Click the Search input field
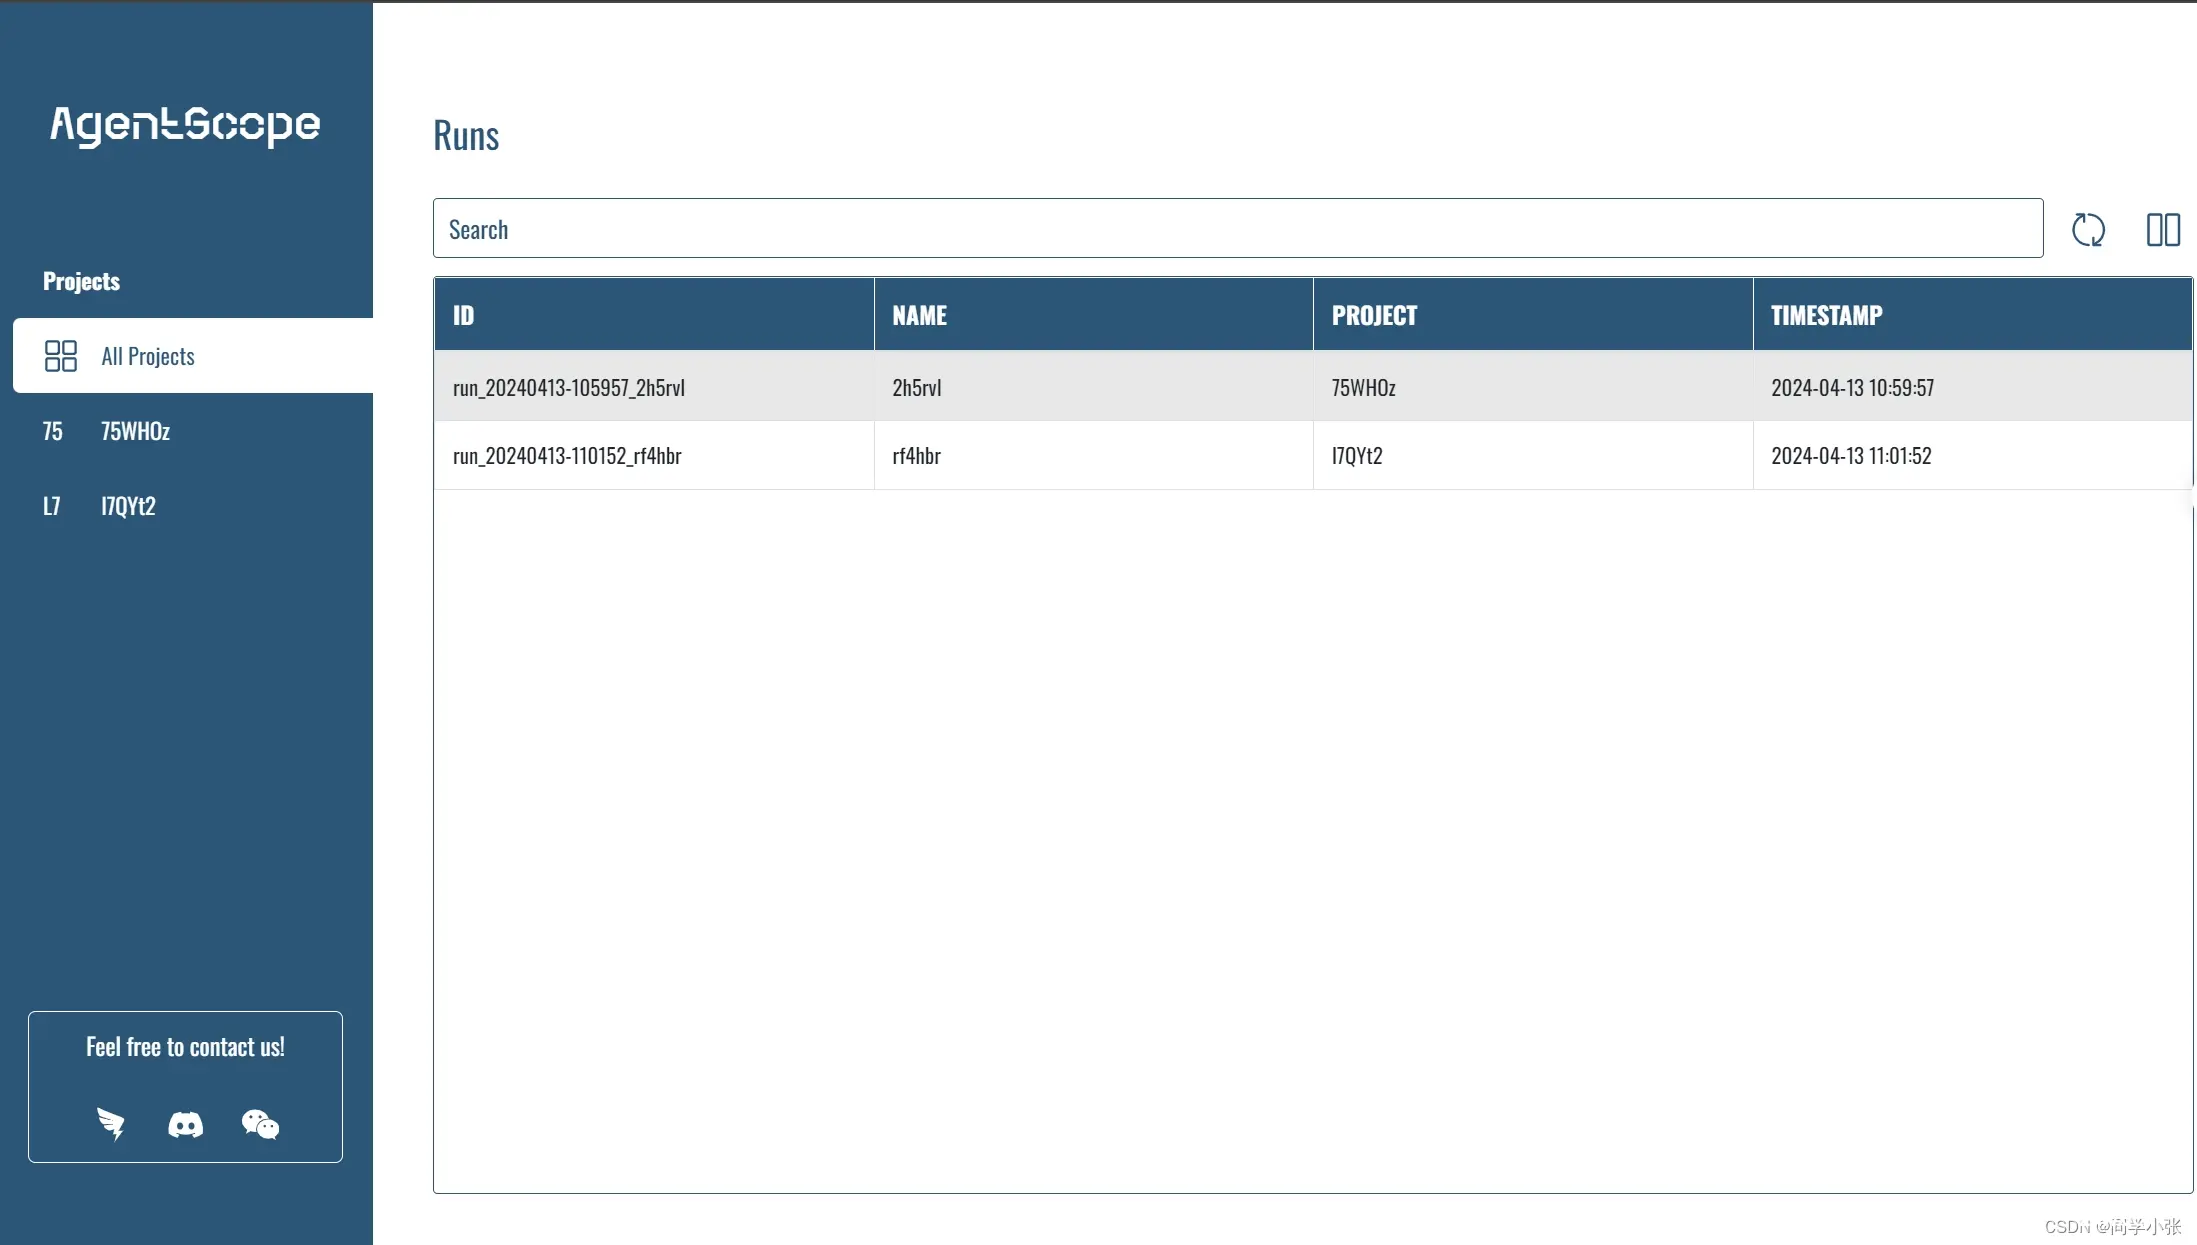Screen dimensions: 2197x1245 pyautogui.click(x=1237, y=228)
